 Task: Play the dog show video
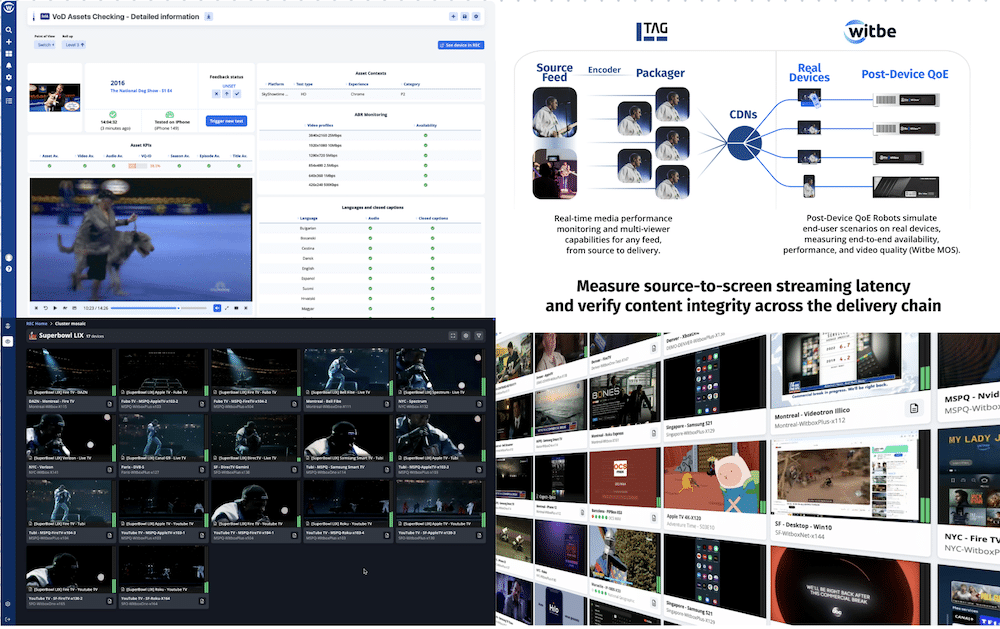[x=55, y=308]
